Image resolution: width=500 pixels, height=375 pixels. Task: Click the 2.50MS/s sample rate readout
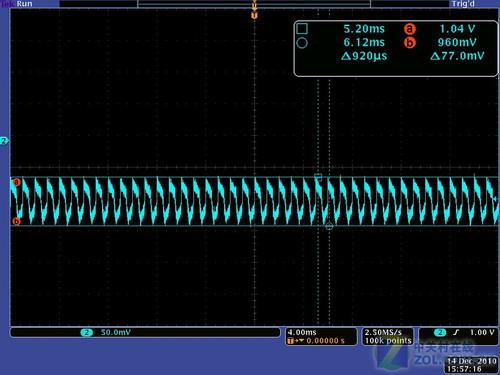[x=383, y=332]
